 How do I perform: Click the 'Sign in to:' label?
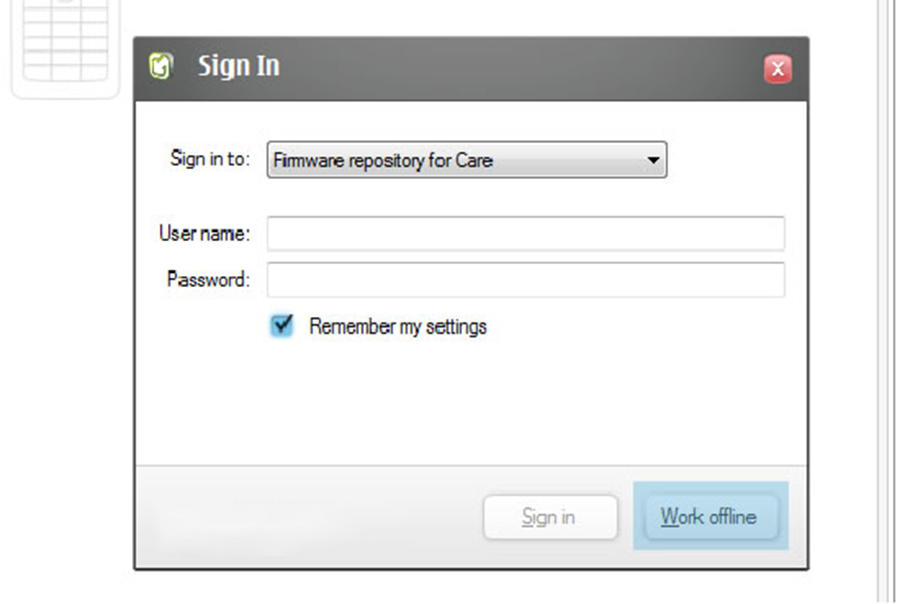pos(210,158)
